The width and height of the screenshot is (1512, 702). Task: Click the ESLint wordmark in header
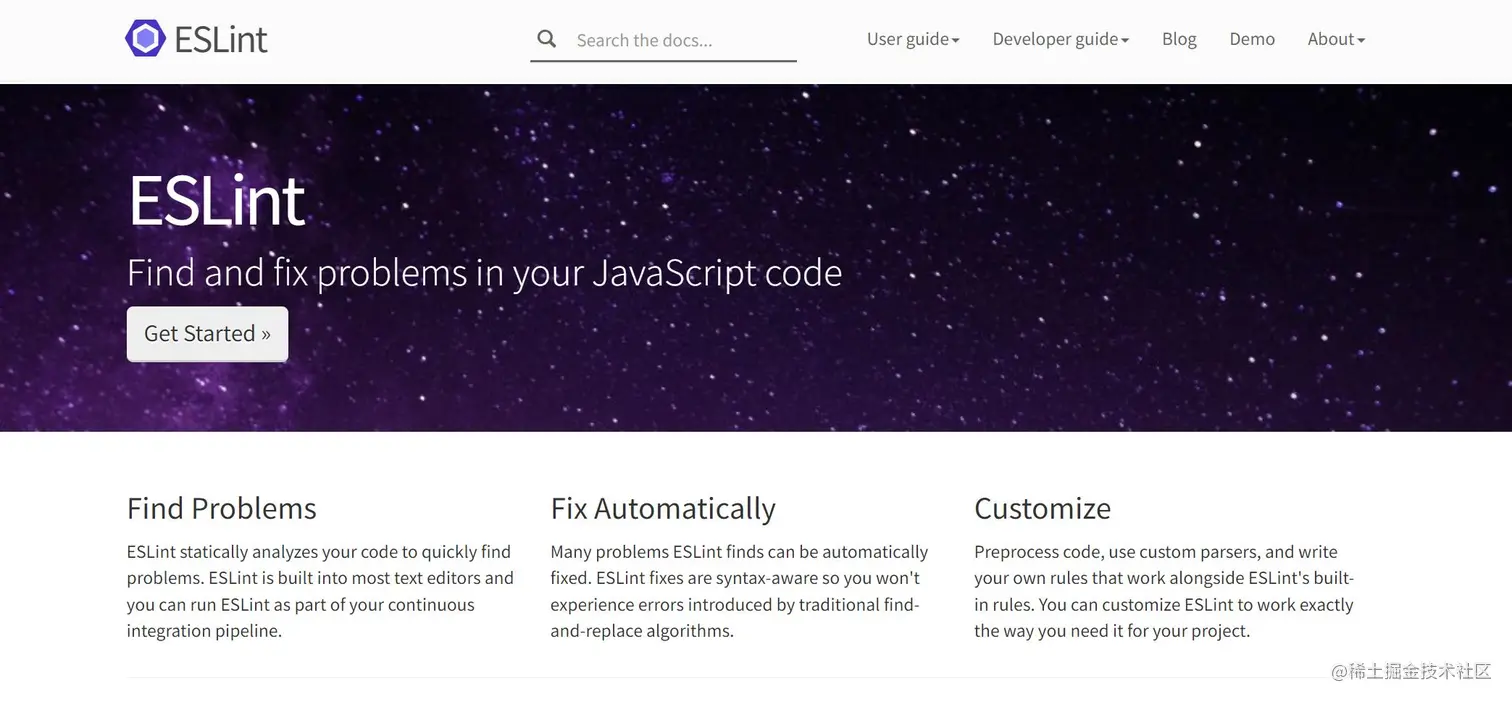pos(221,39)
